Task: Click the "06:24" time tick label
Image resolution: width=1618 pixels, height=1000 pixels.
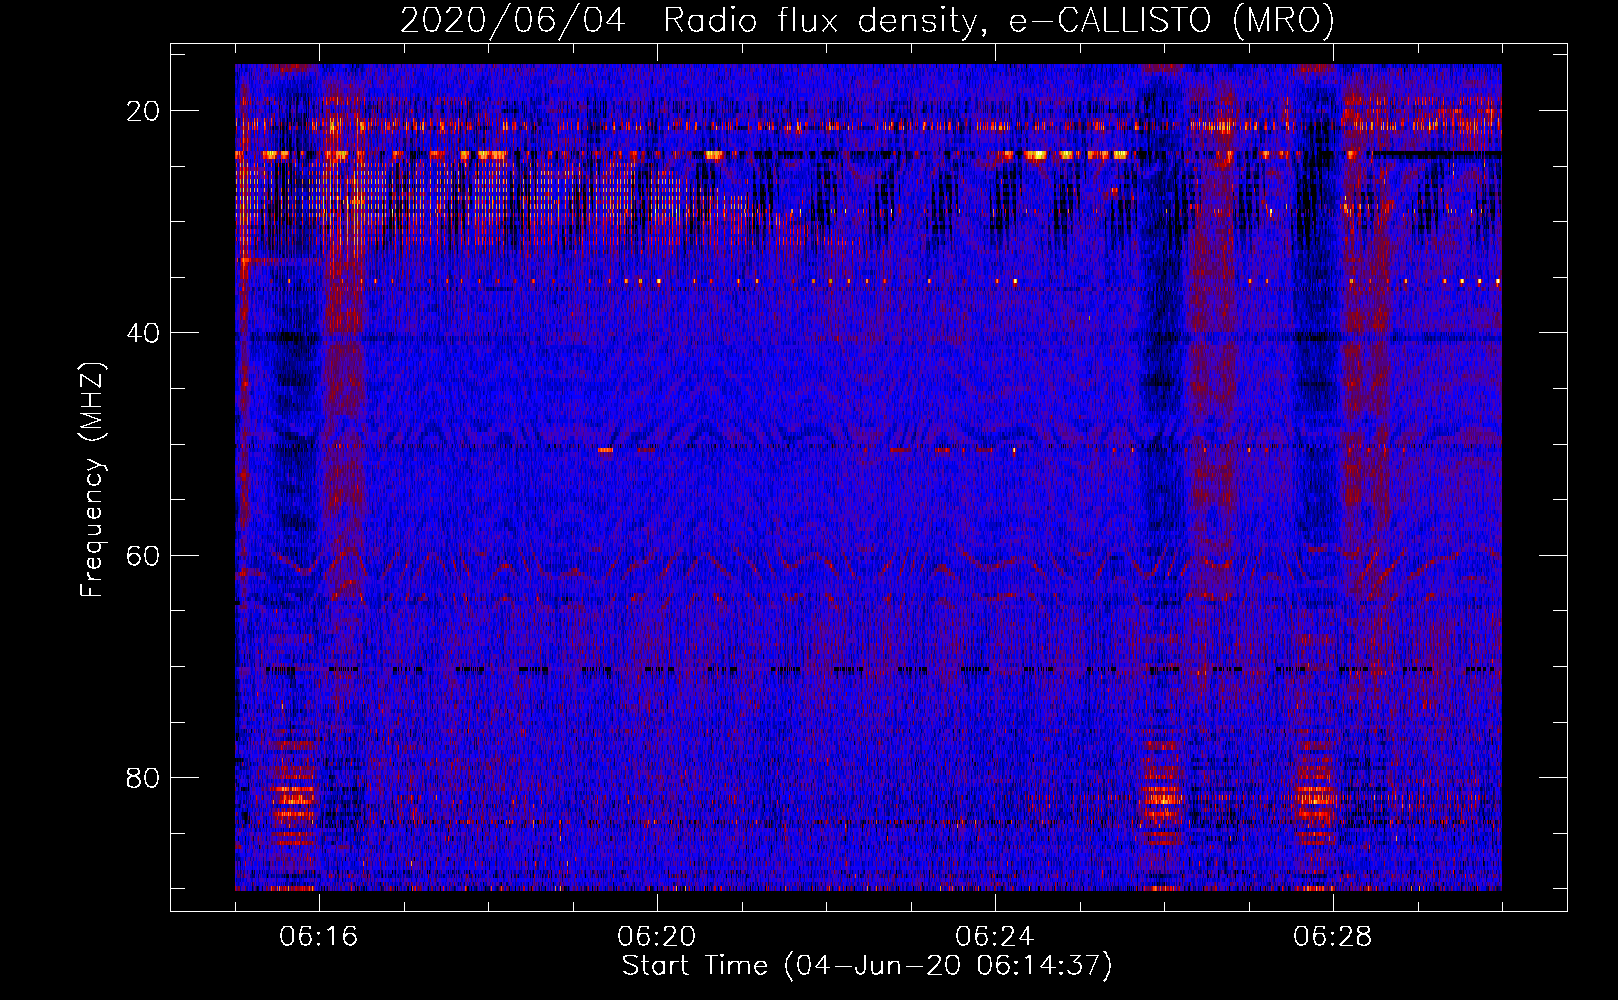Action: click(x=995, y=937)
